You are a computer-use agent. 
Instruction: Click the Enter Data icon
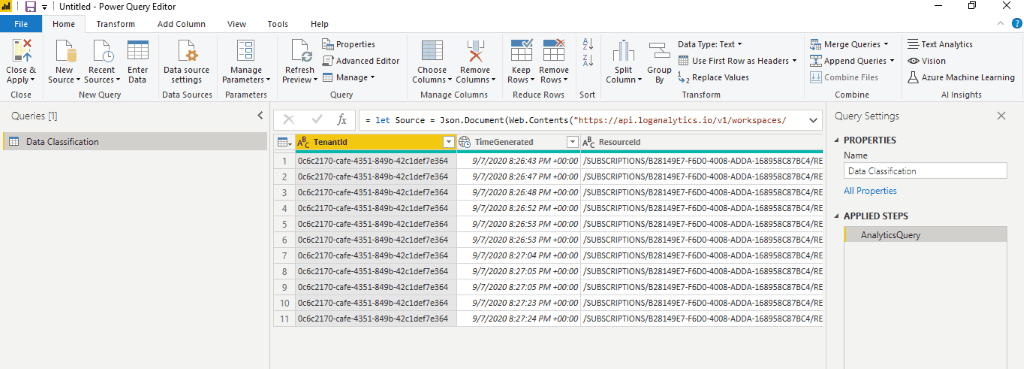138,51
